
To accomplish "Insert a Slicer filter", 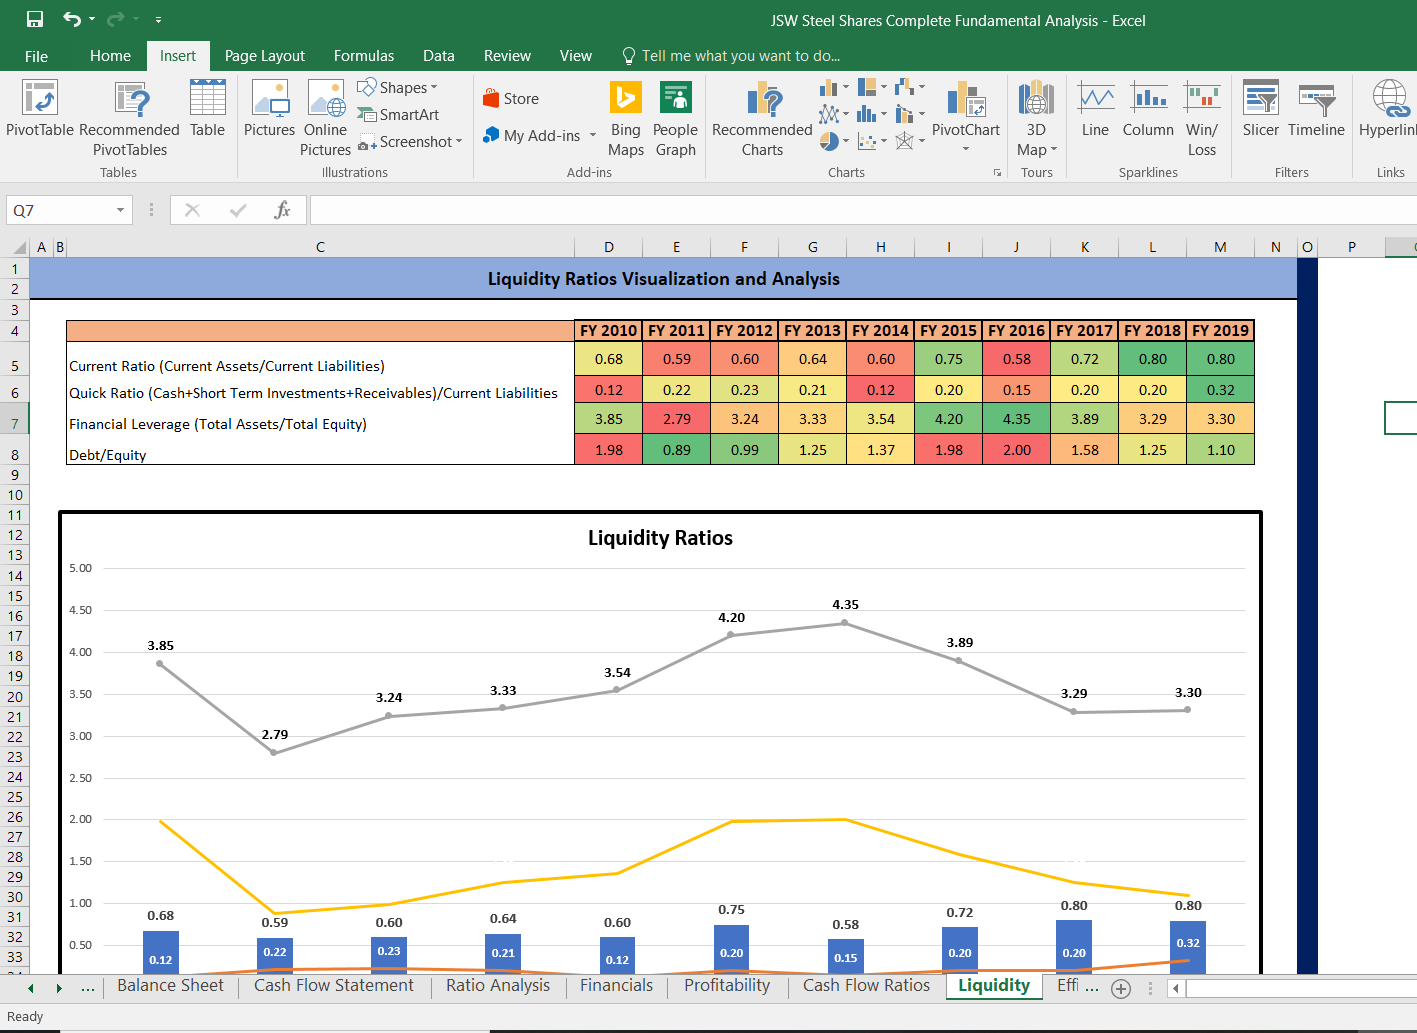I will [1261, 108].
